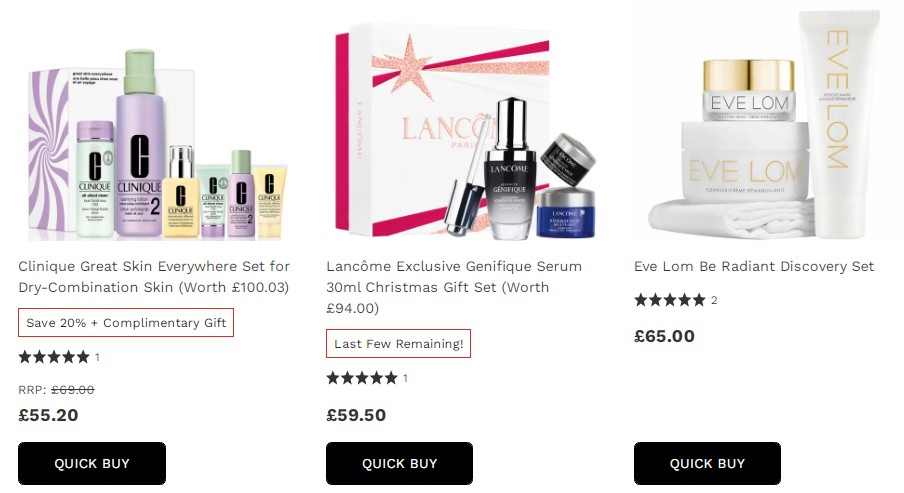Viewport: 904px width, 493px height.
Task: Click the Clinique review count number
Action: pos(97,357)
